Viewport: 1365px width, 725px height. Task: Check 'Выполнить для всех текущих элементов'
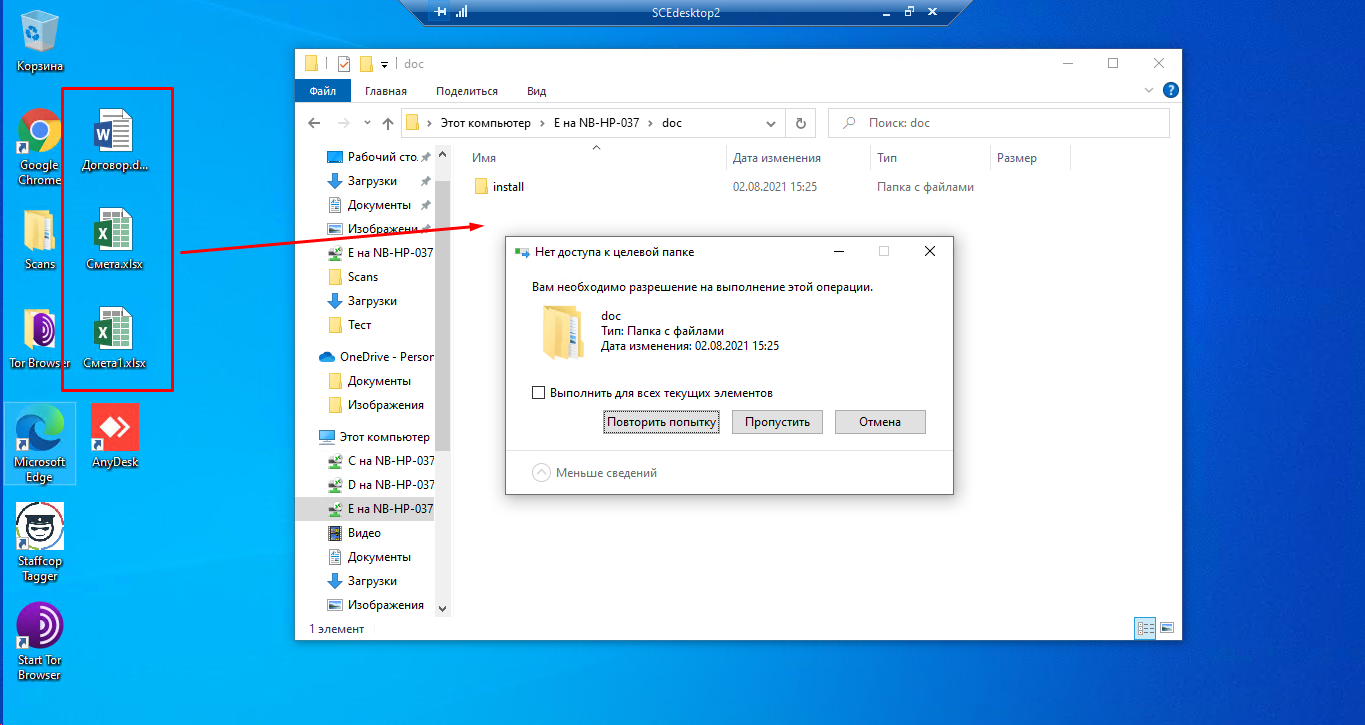539,393
